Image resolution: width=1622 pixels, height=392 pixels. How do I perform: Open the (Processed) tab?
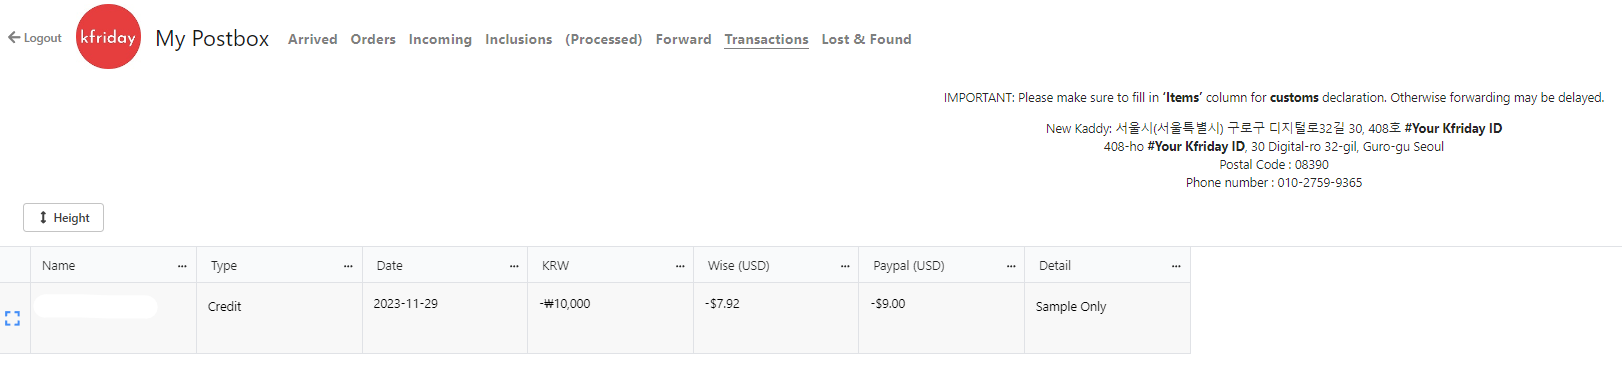604,39
